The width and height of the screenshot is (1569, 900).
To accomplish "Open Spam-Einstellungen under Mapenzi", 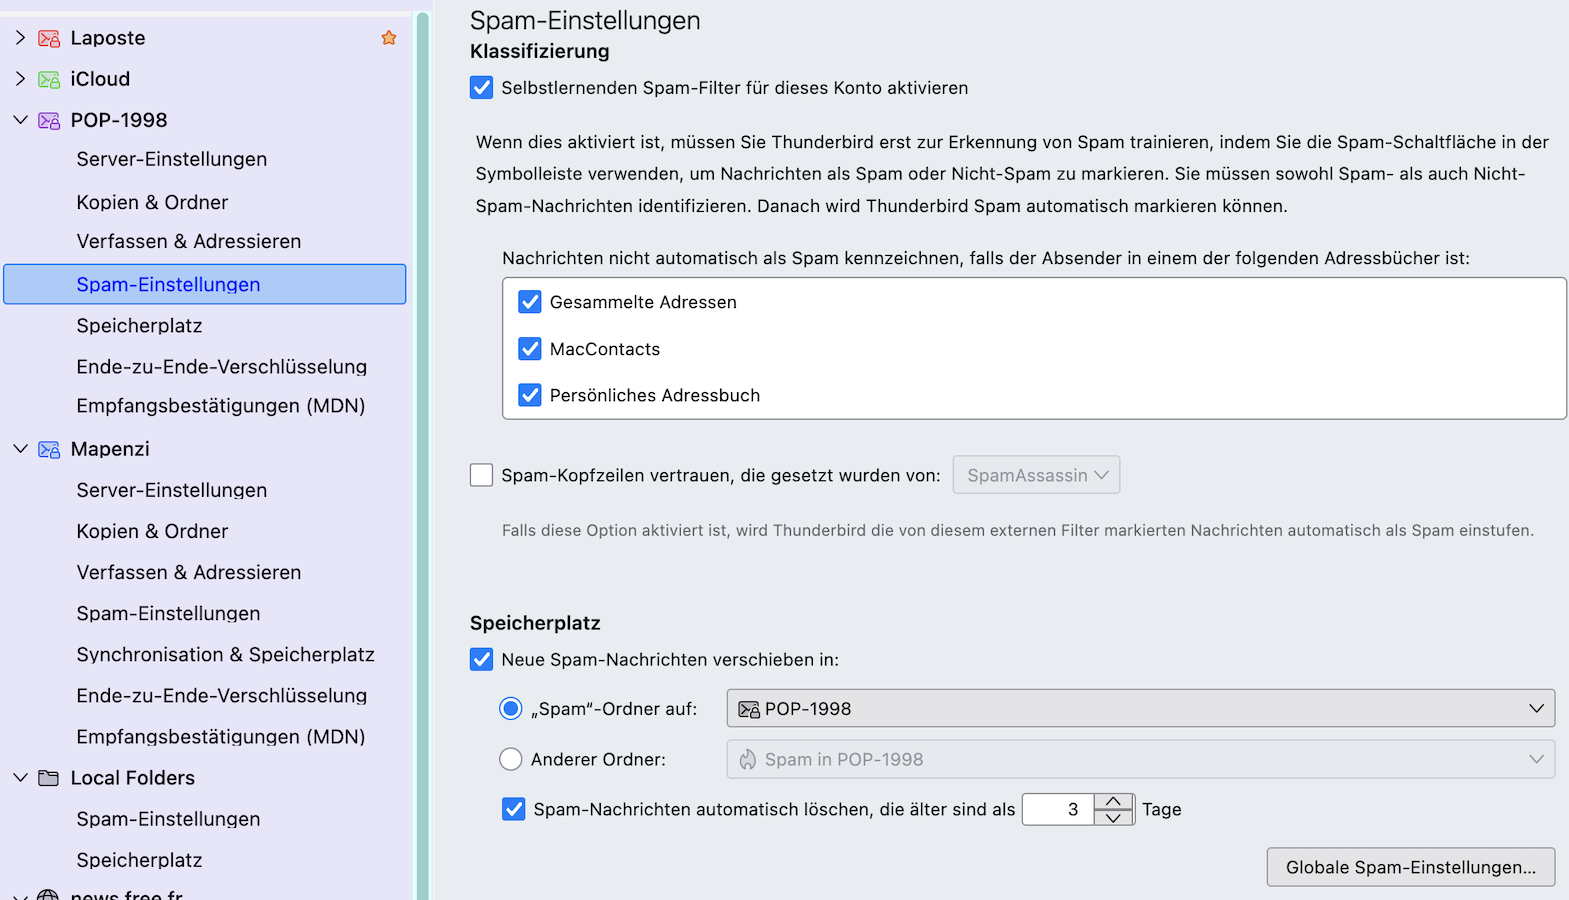I will coord(168,613).
